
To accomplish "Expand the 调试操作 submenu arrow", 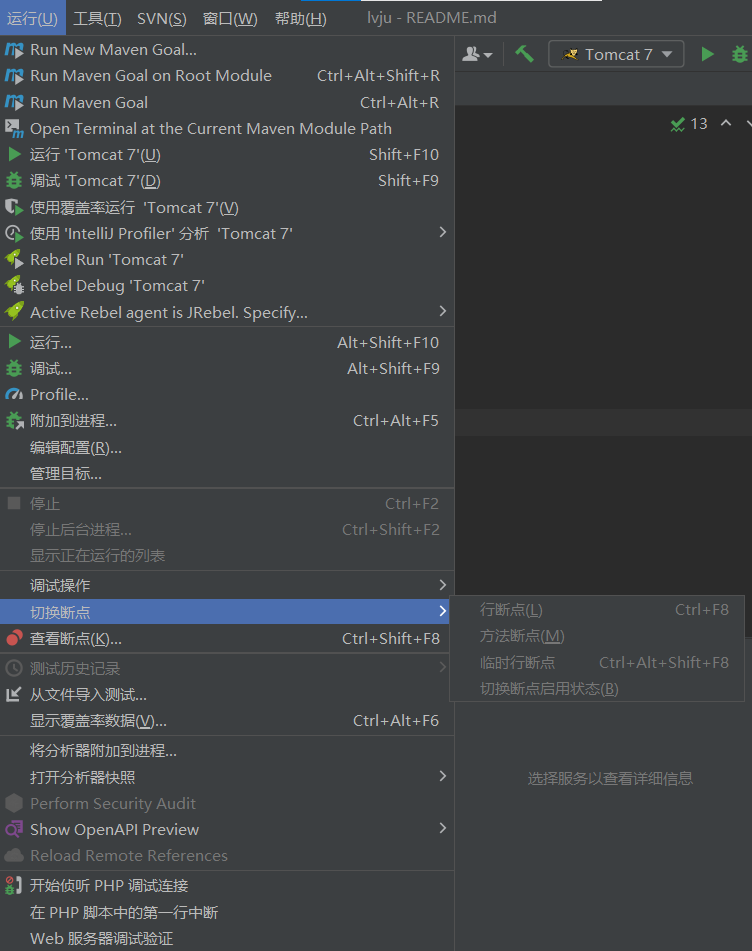I will click(x=443, y=585).
